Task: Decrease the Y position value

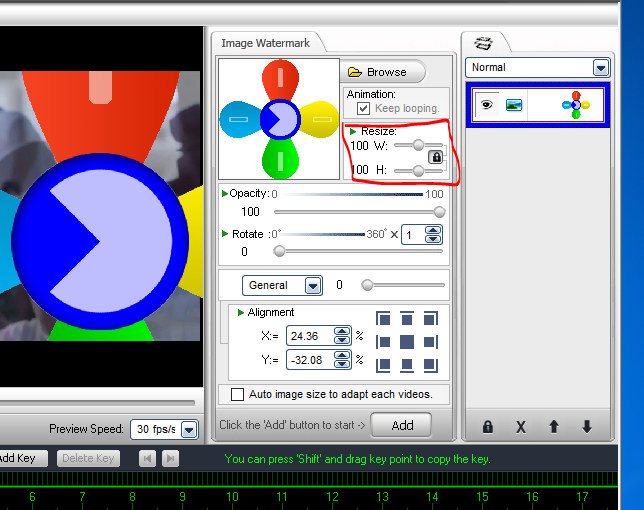Action: [x=342, y=364]
